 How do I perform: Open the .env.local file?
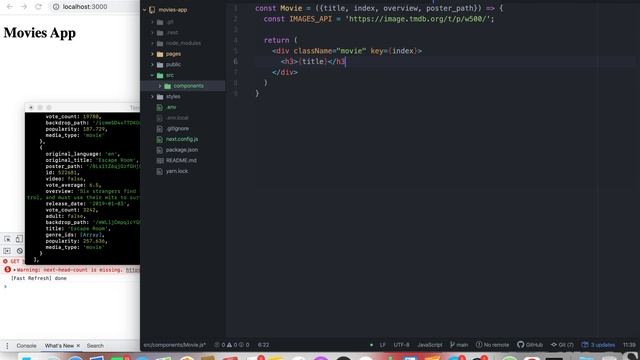(x=177, y=118)
